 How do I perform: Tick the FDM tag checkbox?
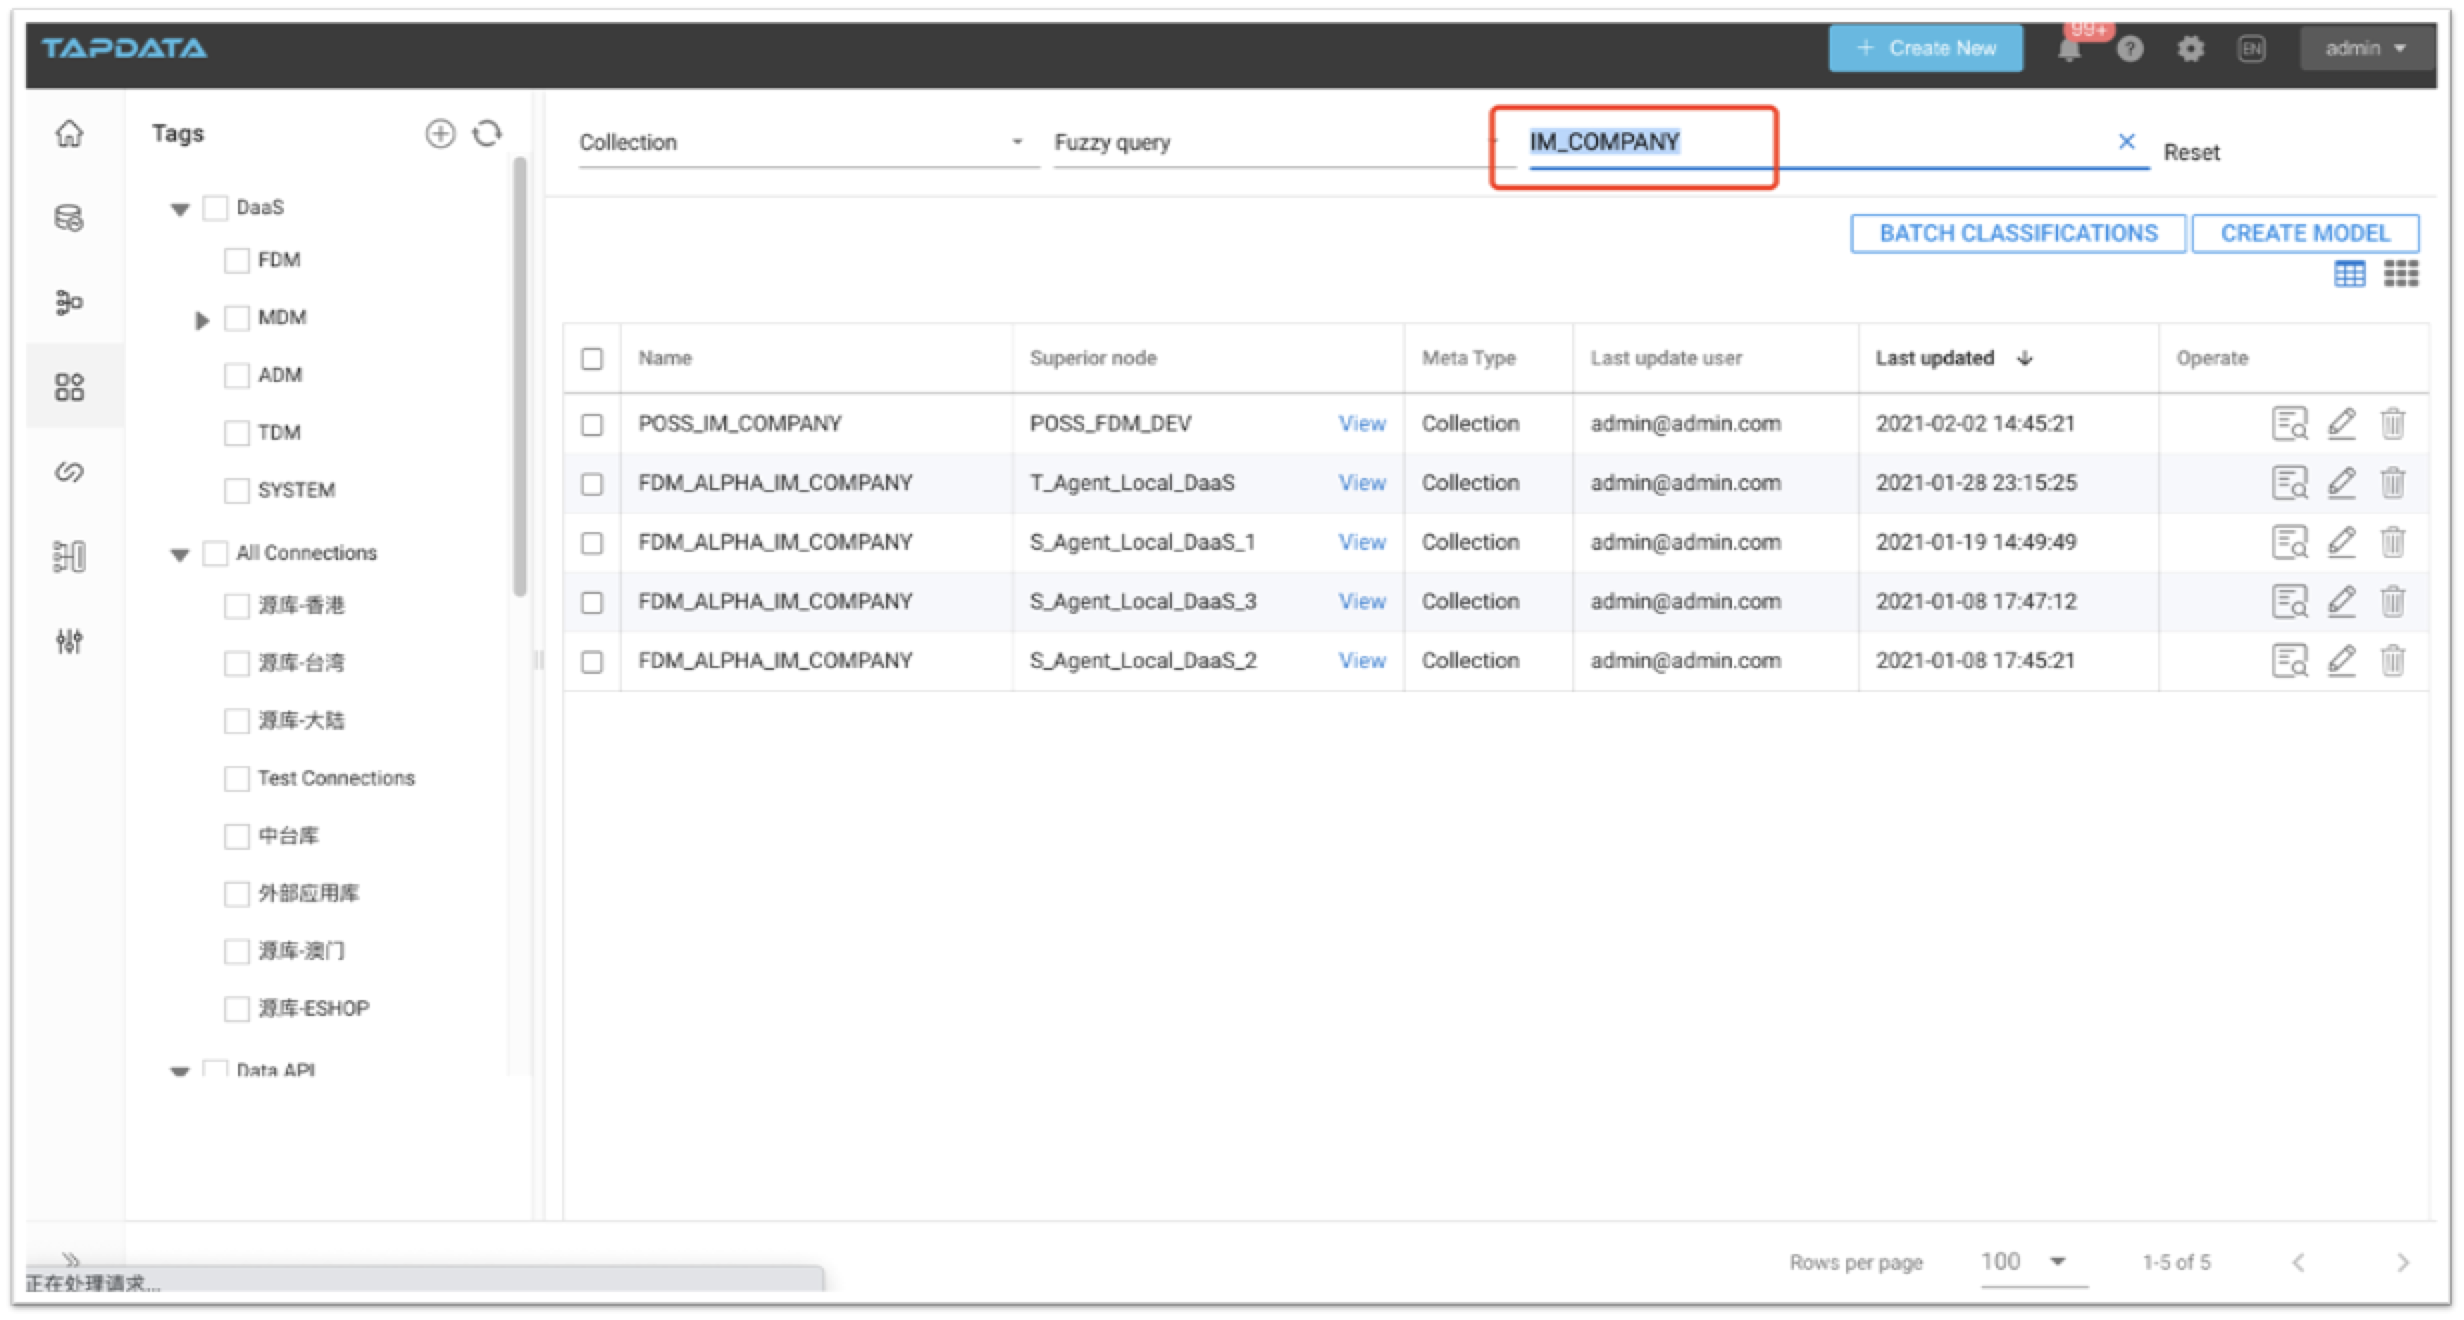pos(237,260)
